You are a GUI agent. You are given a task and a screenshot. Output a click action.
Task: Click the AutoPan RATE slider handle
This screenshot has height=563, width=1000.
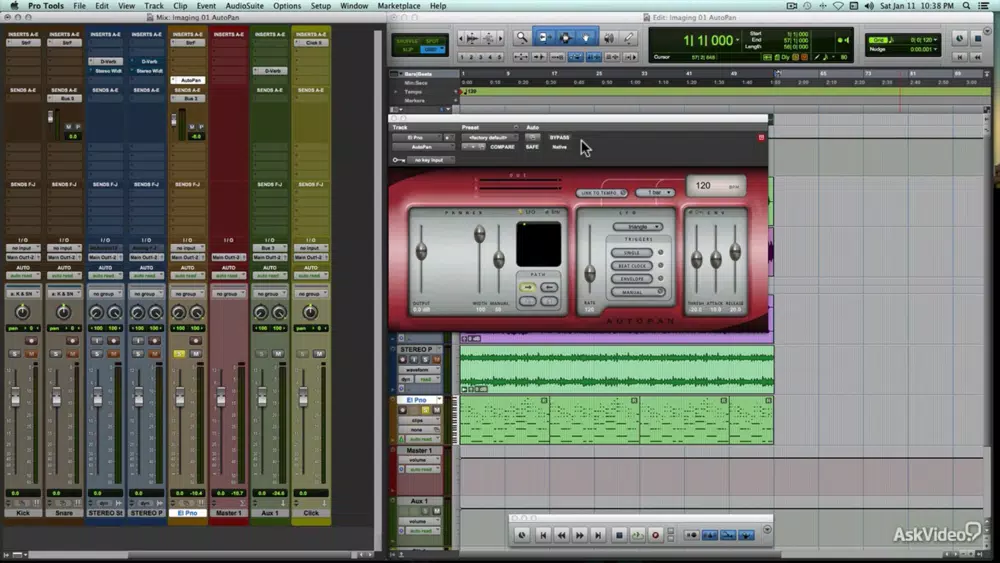590,274
